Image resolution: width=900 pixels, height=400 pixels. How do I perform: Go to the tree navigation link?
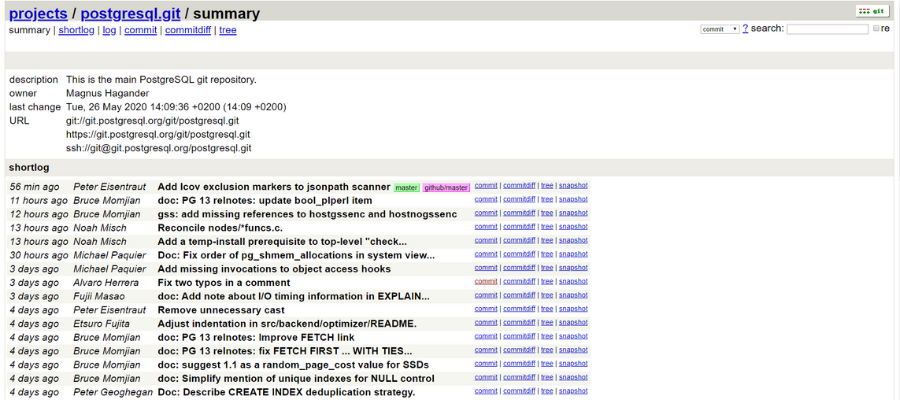228,30
